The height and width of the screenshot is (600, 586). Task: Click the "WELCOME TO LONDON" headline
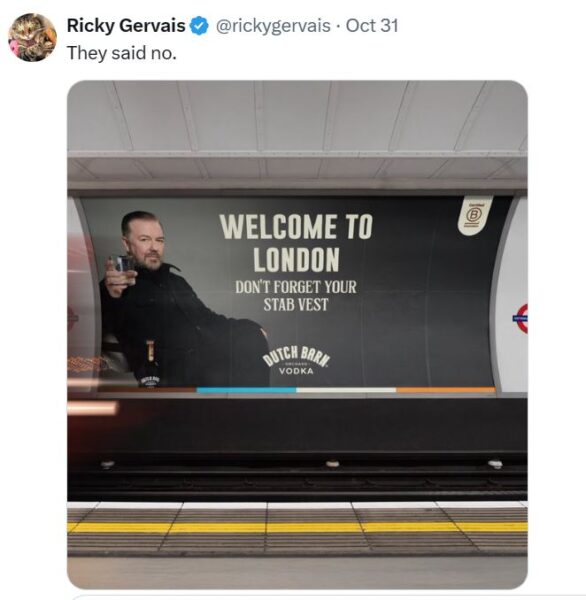(296, 243)
